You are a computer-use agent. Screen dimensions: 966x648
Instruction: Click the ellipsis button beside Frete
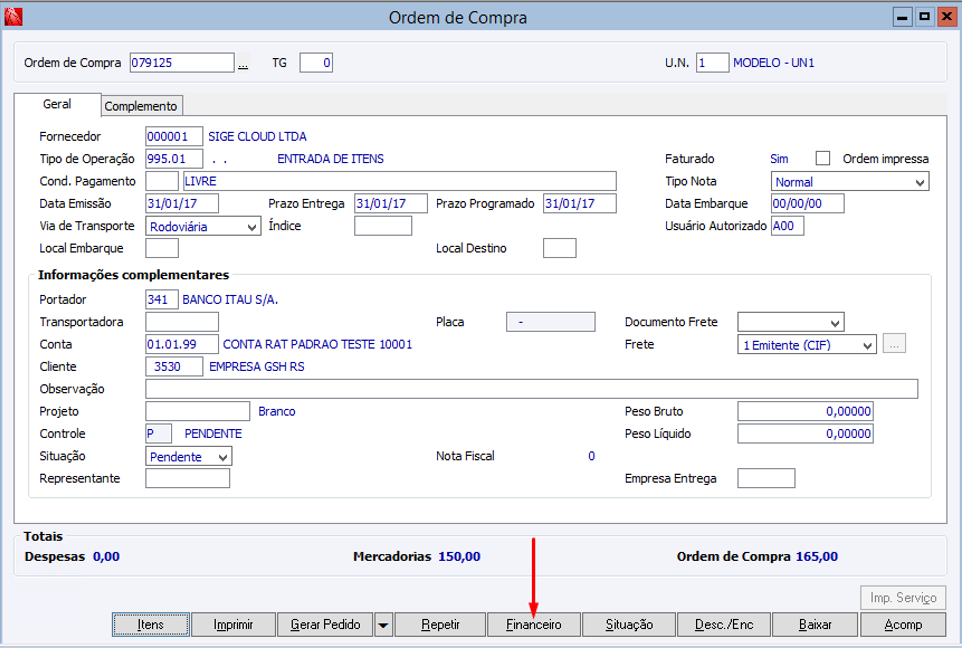click(x=894, y=344)
